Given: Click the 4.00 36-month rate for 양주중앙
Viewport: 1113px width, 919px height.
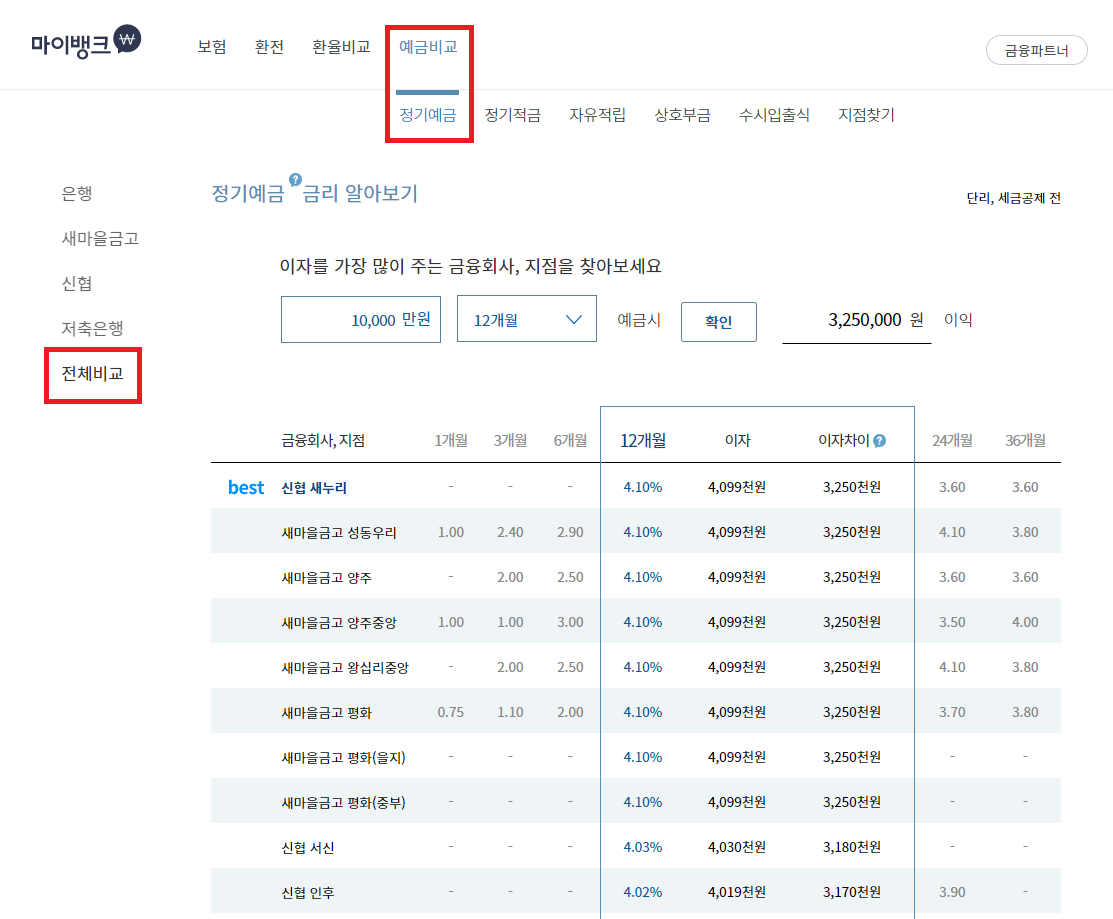Looking at the screenshot, I should click(x=1025, y=622).
